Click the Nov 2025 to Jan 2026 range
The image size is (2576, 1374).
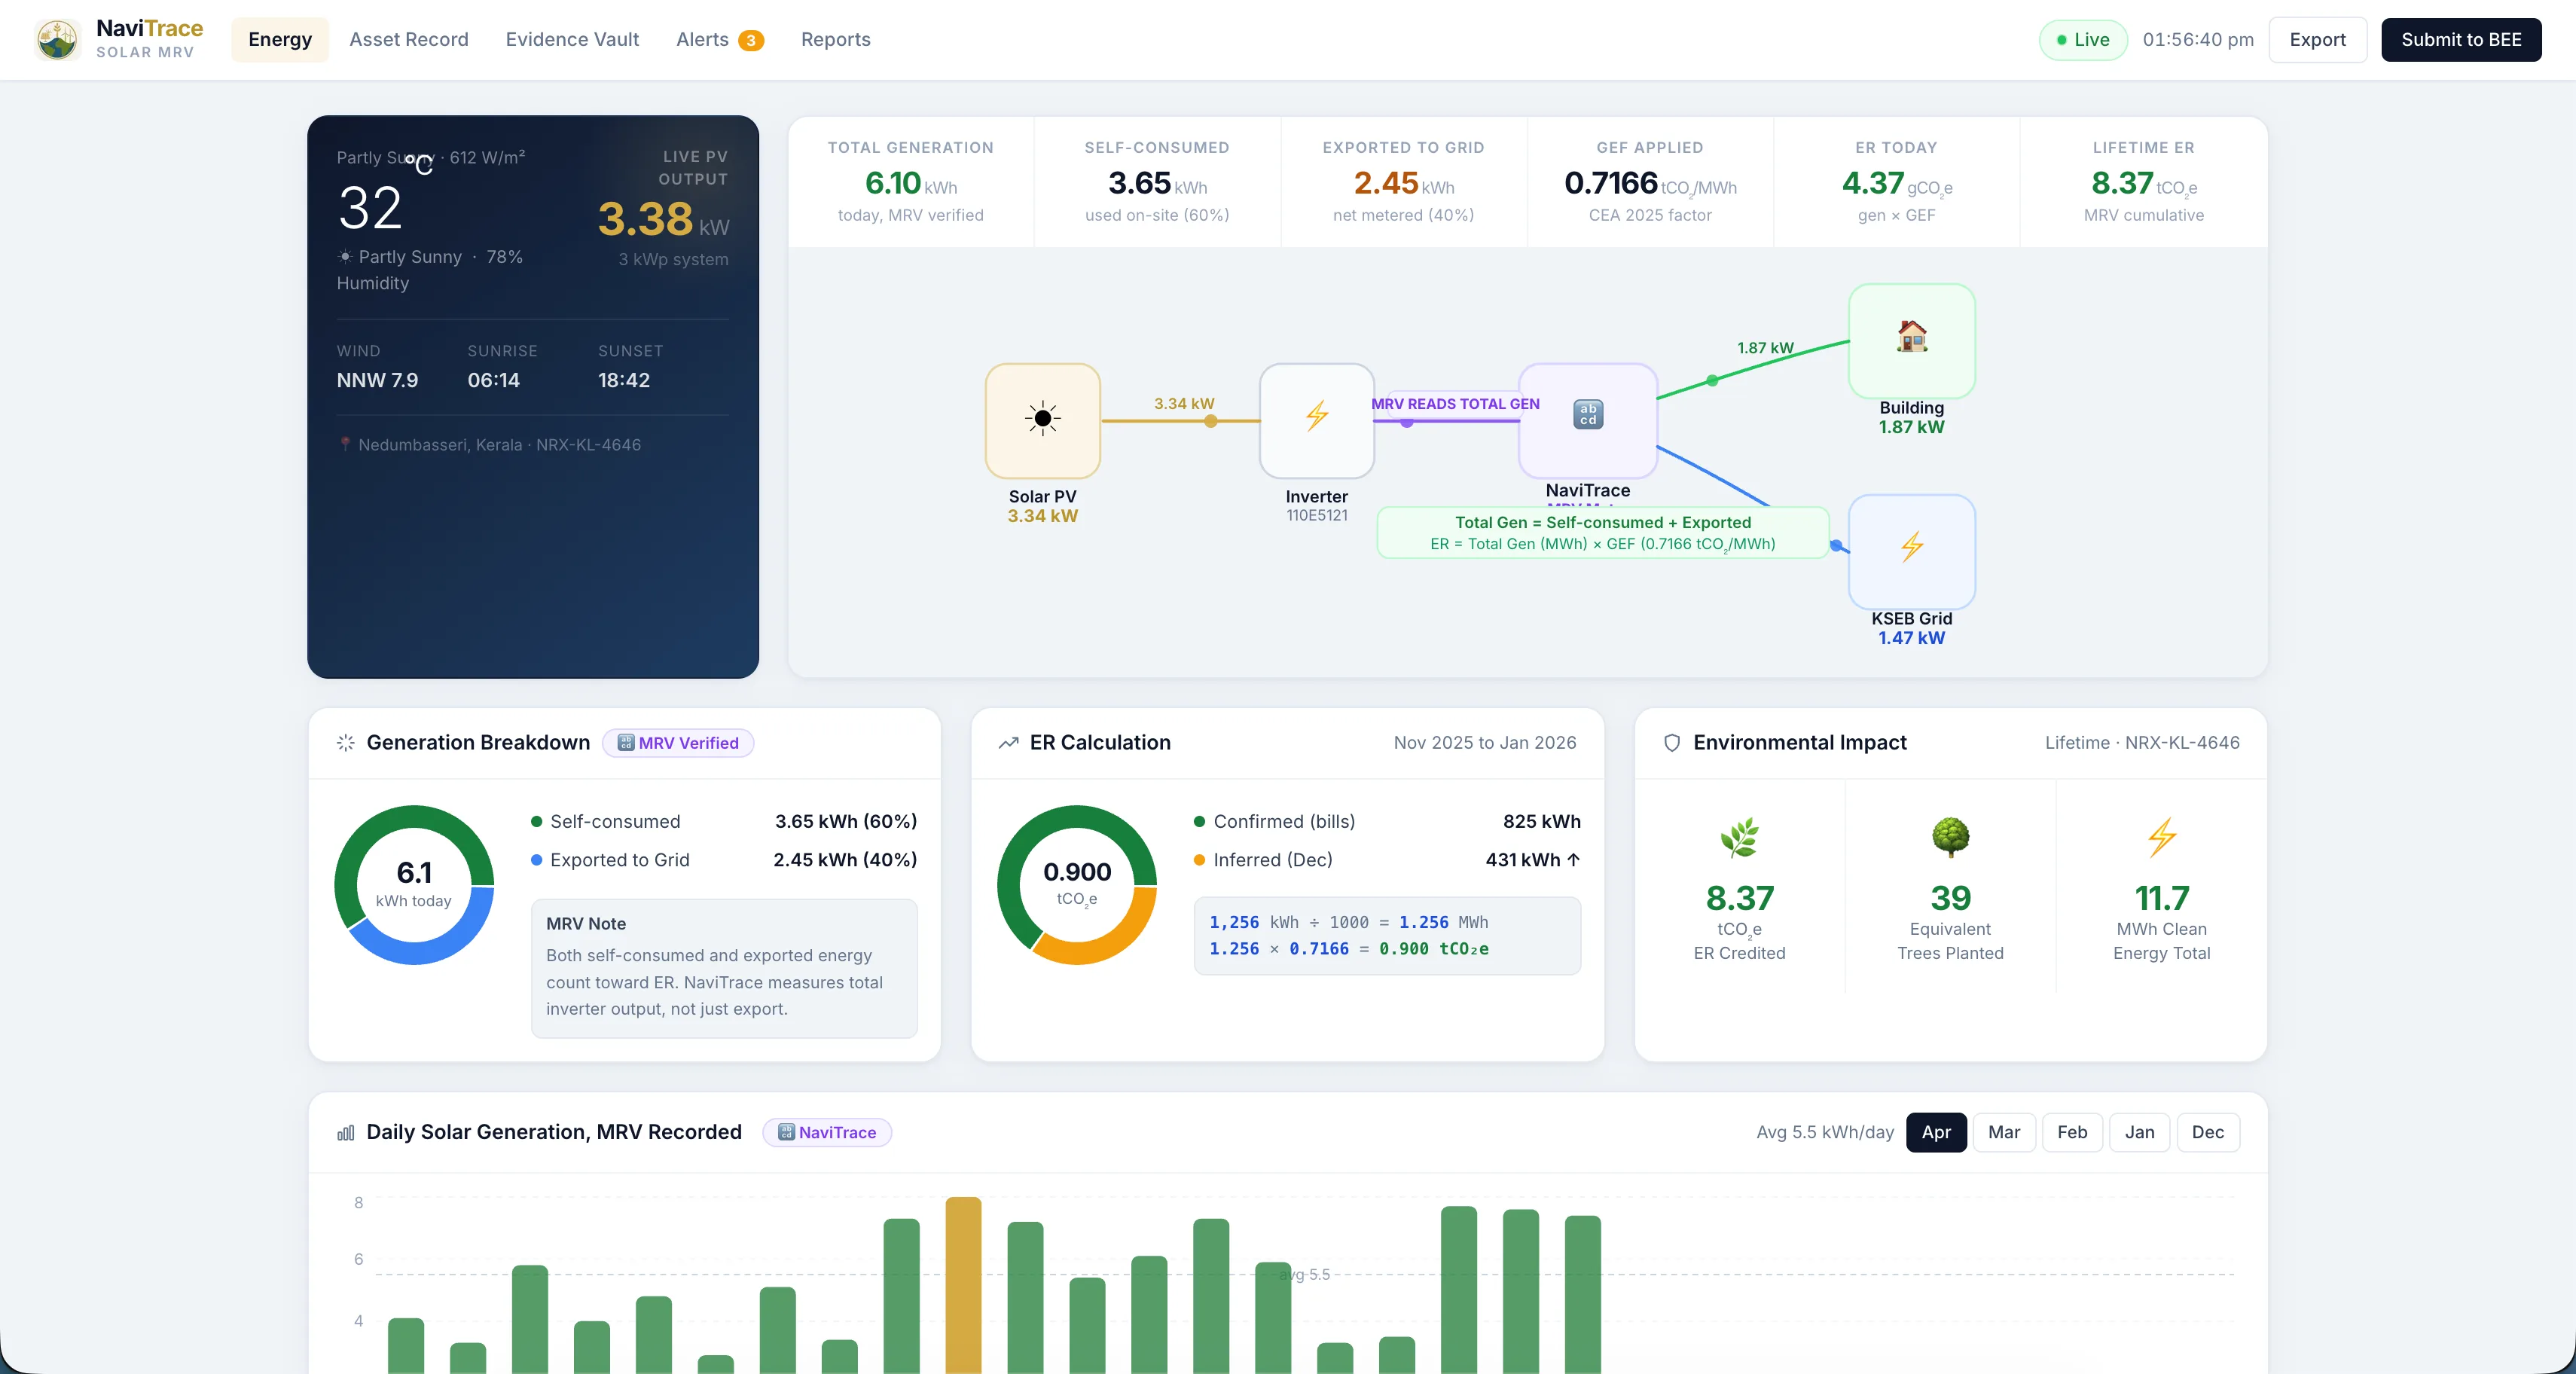[1484, 743]
